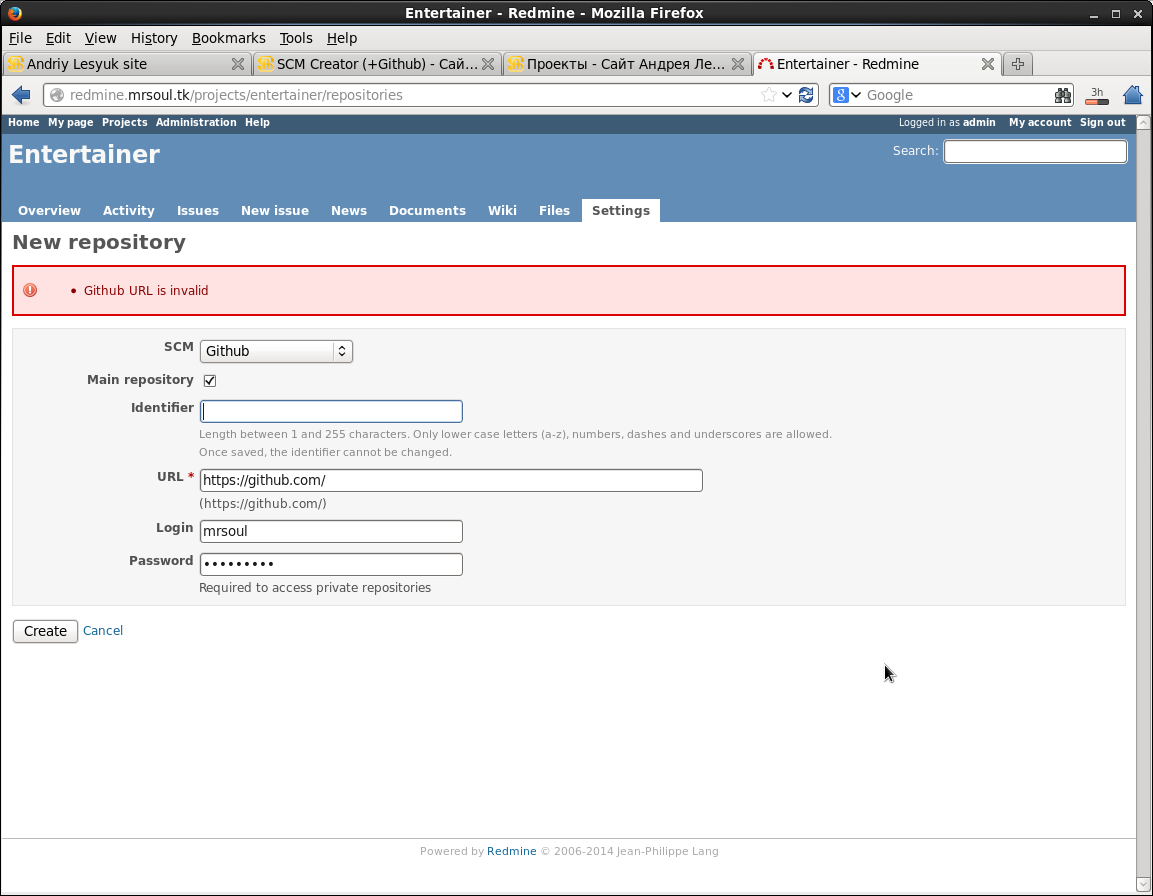1153x896 pixels.
Task: Bookmark this page with the star icon
Action: click(768, 95)
